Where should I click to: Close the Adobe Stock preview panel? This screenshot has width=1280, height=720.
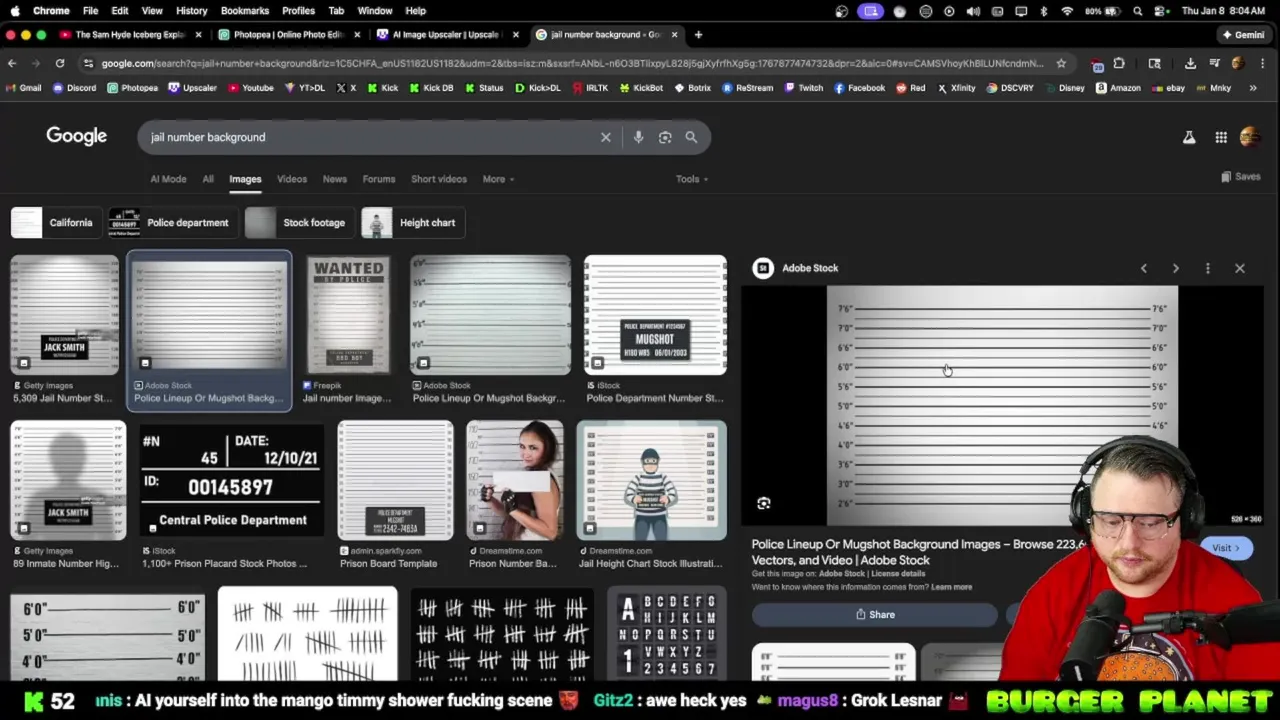(1240, 268)
